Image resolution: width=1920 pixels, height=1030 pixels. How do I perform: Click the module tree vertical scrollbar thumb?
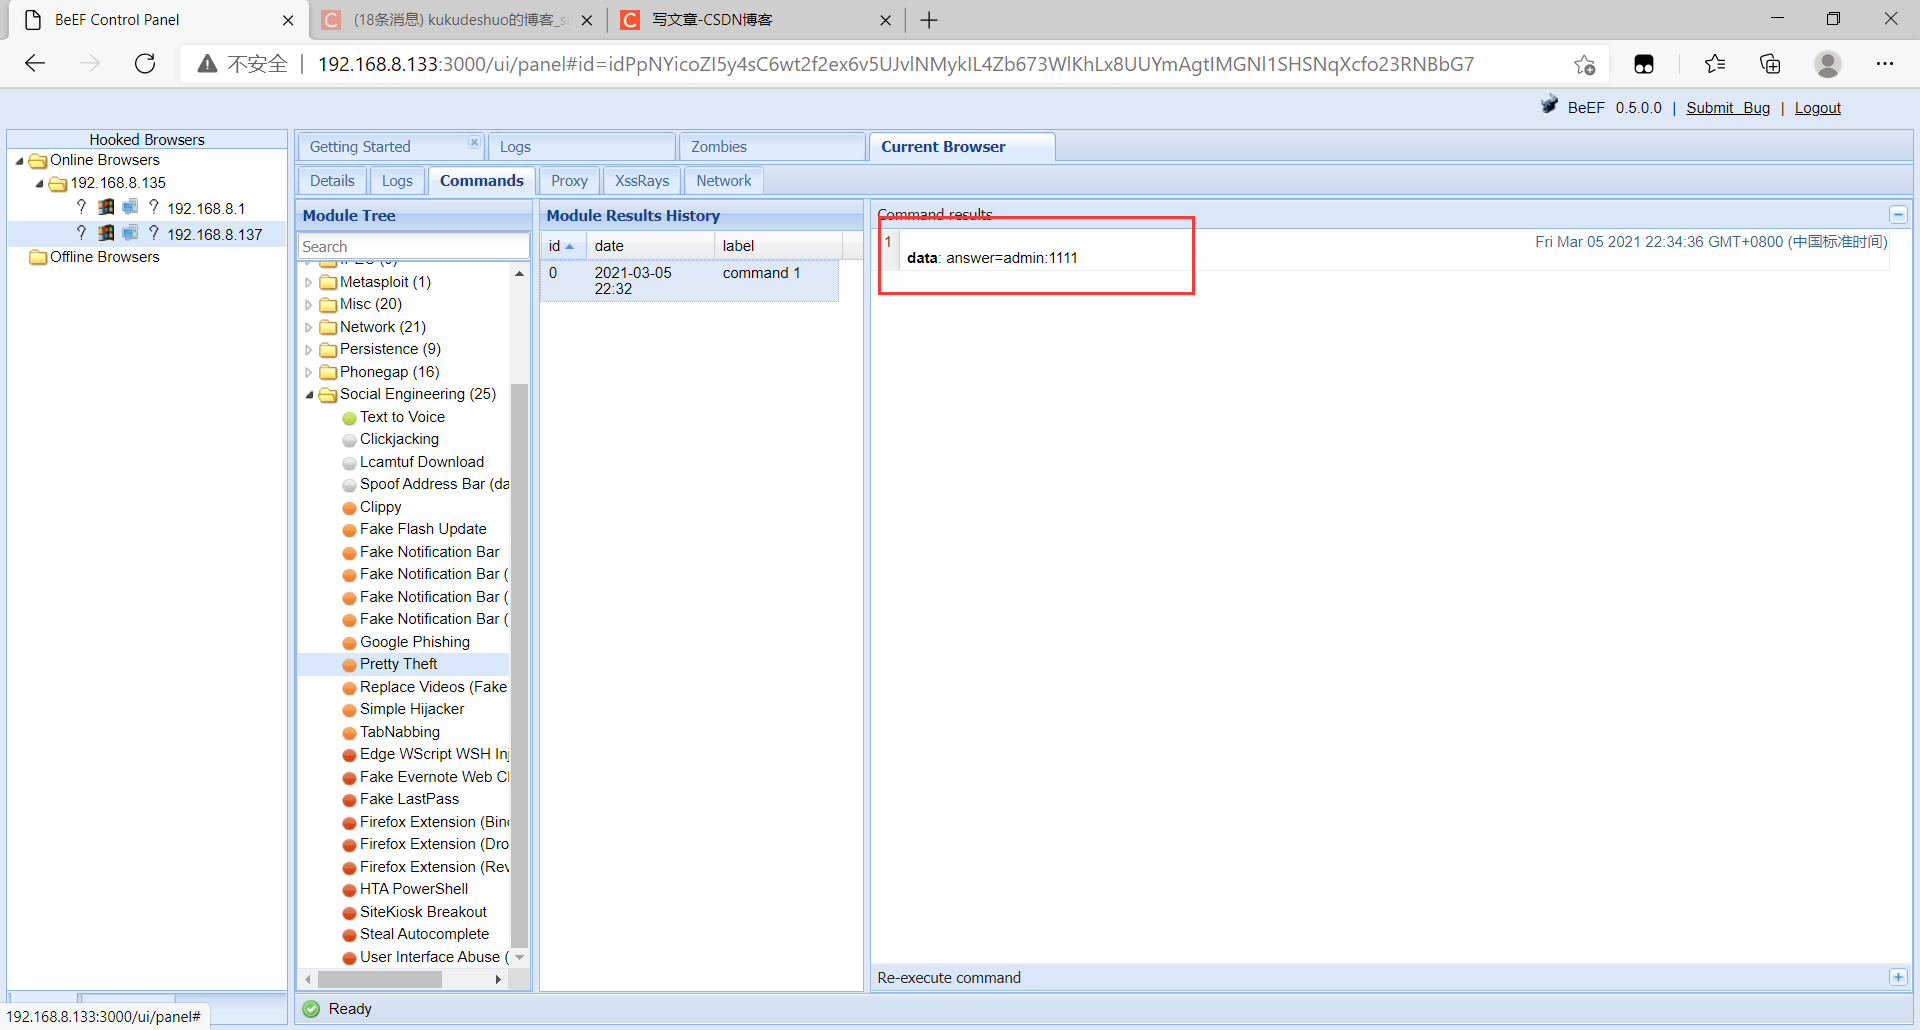pyautogui.click(x=519, y=665)
